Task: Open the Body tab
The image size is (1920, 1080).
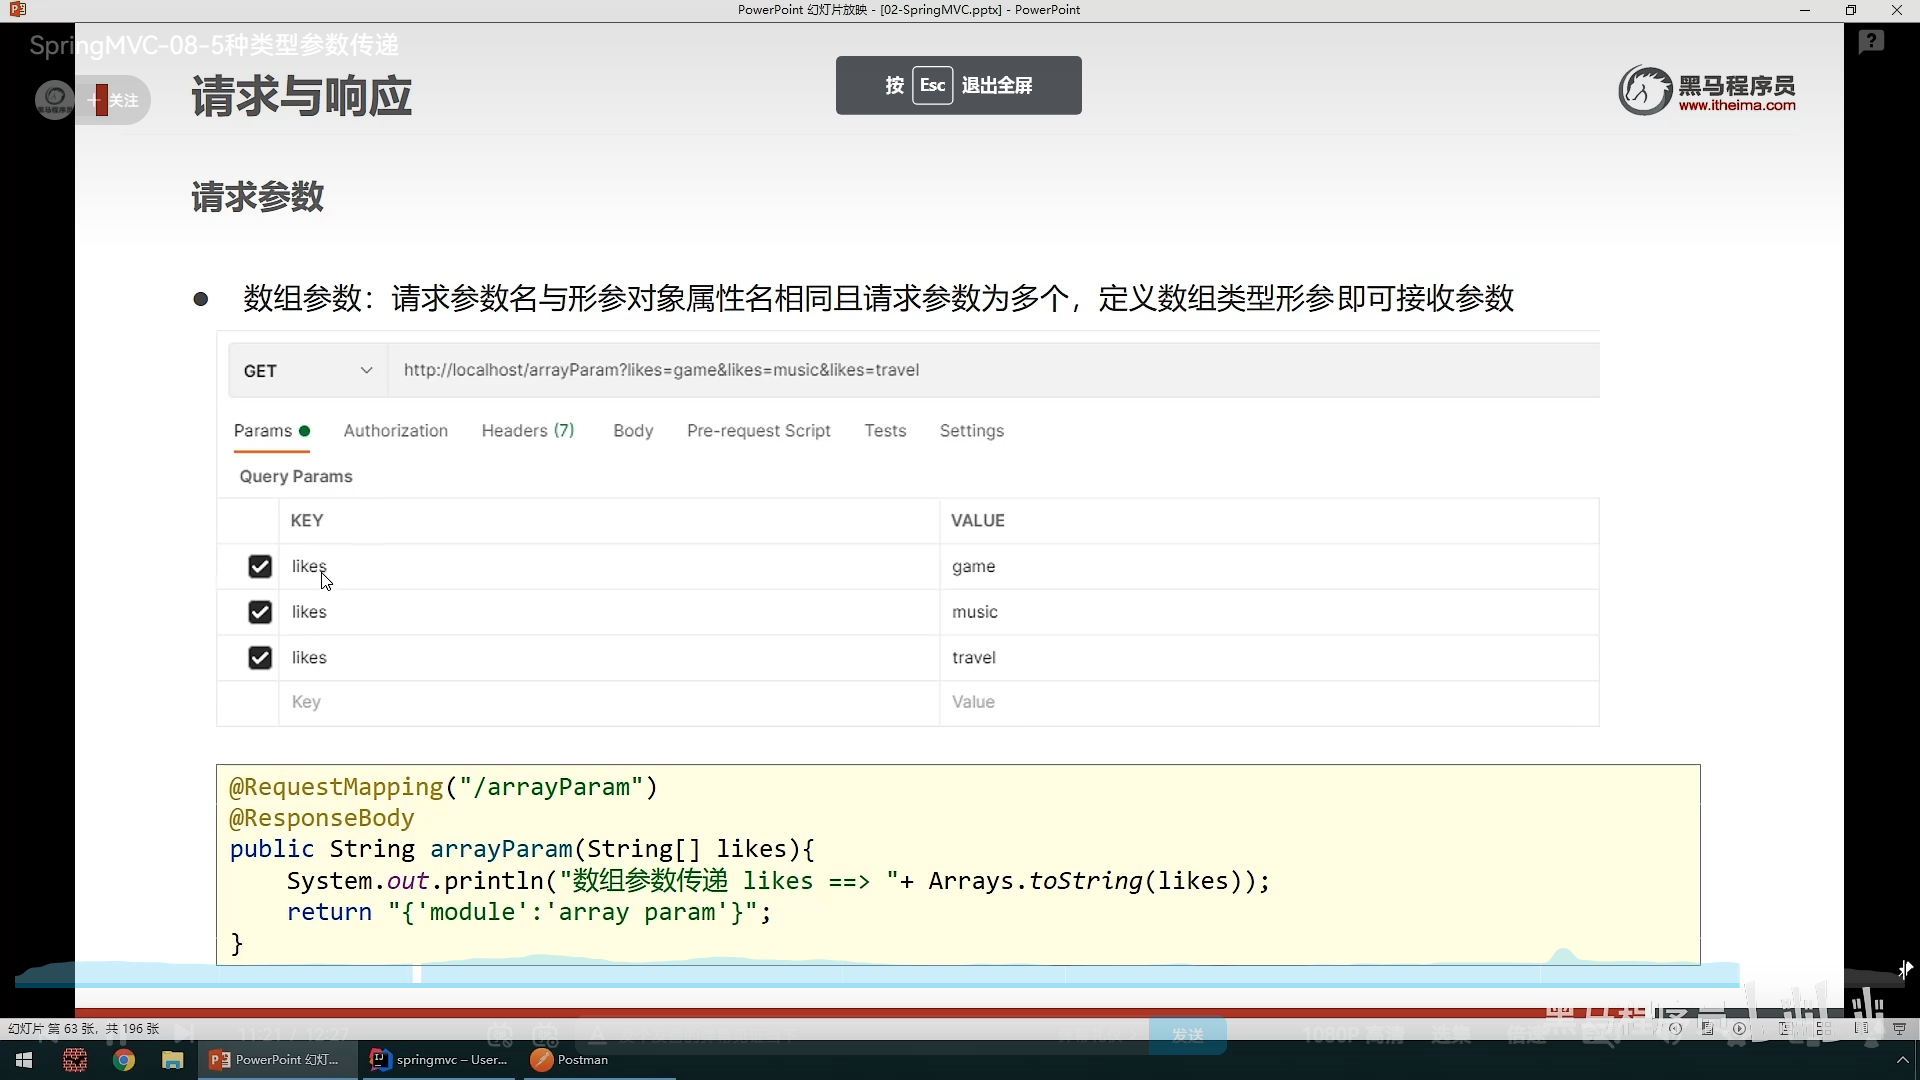Action: 633,431
